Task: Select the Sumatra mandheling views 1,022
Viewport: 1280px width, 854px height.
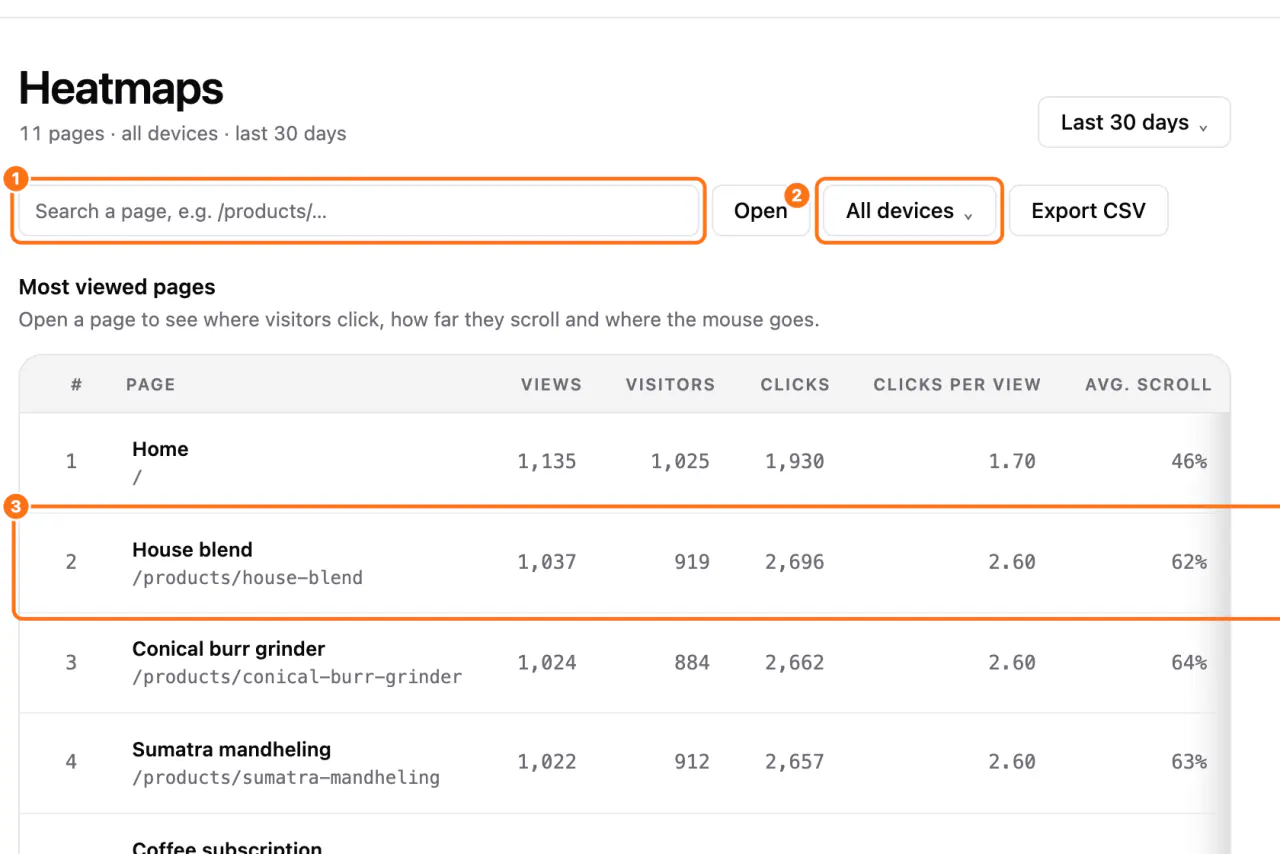Action: coord(547,762)
